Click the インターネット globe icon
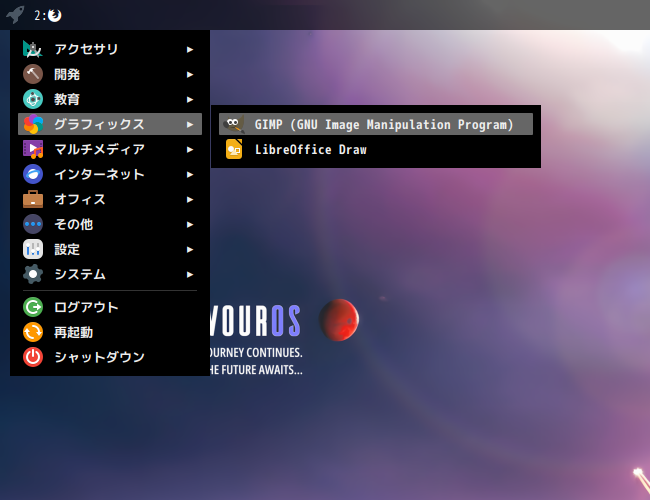The image size is (650, 500). click(33, 174)
